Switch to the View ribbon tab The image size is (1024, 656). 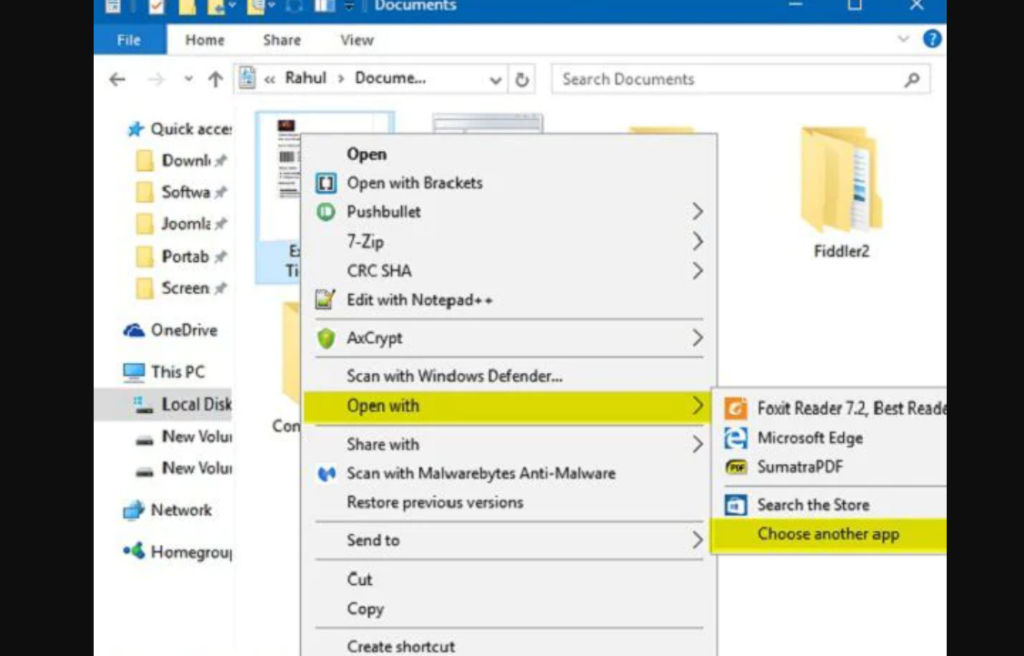pos(357,40)
